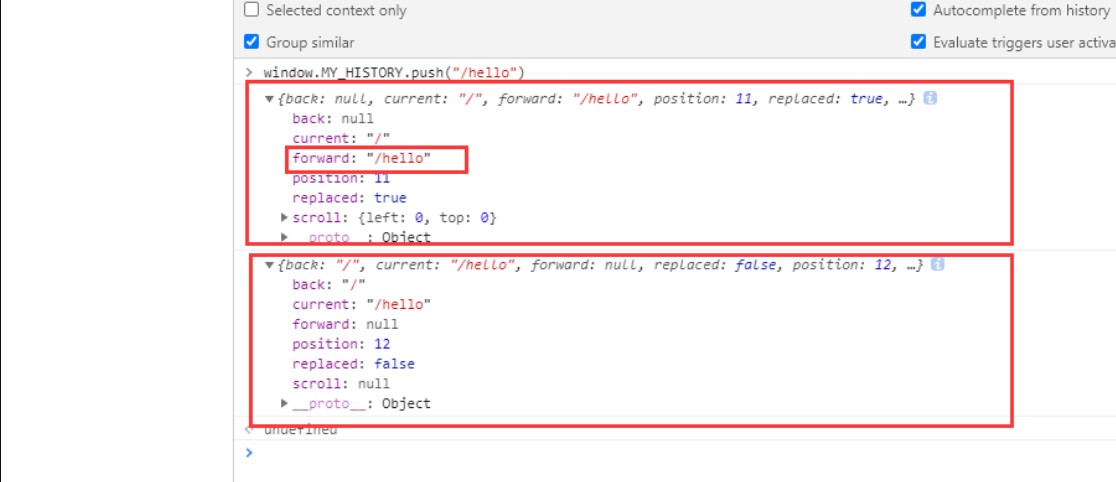Select the current: "/hello" property row
1116x482 pixels.
(360, 304)
